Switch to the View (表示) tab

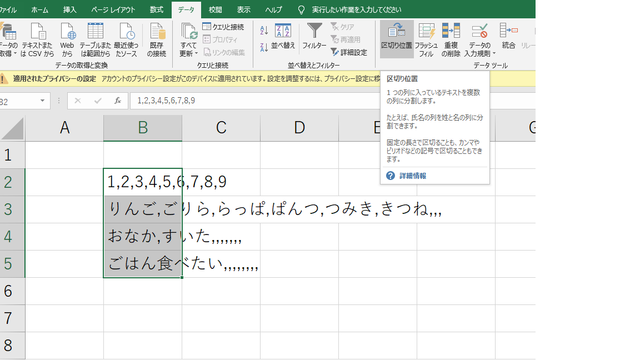pyautogui.click(x=244, y=10)
